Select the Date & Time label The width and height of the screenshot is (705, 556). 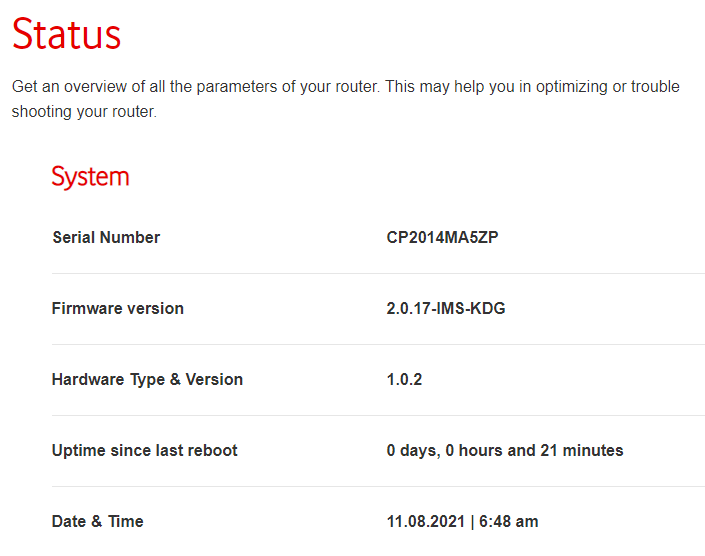coord(98,521)
